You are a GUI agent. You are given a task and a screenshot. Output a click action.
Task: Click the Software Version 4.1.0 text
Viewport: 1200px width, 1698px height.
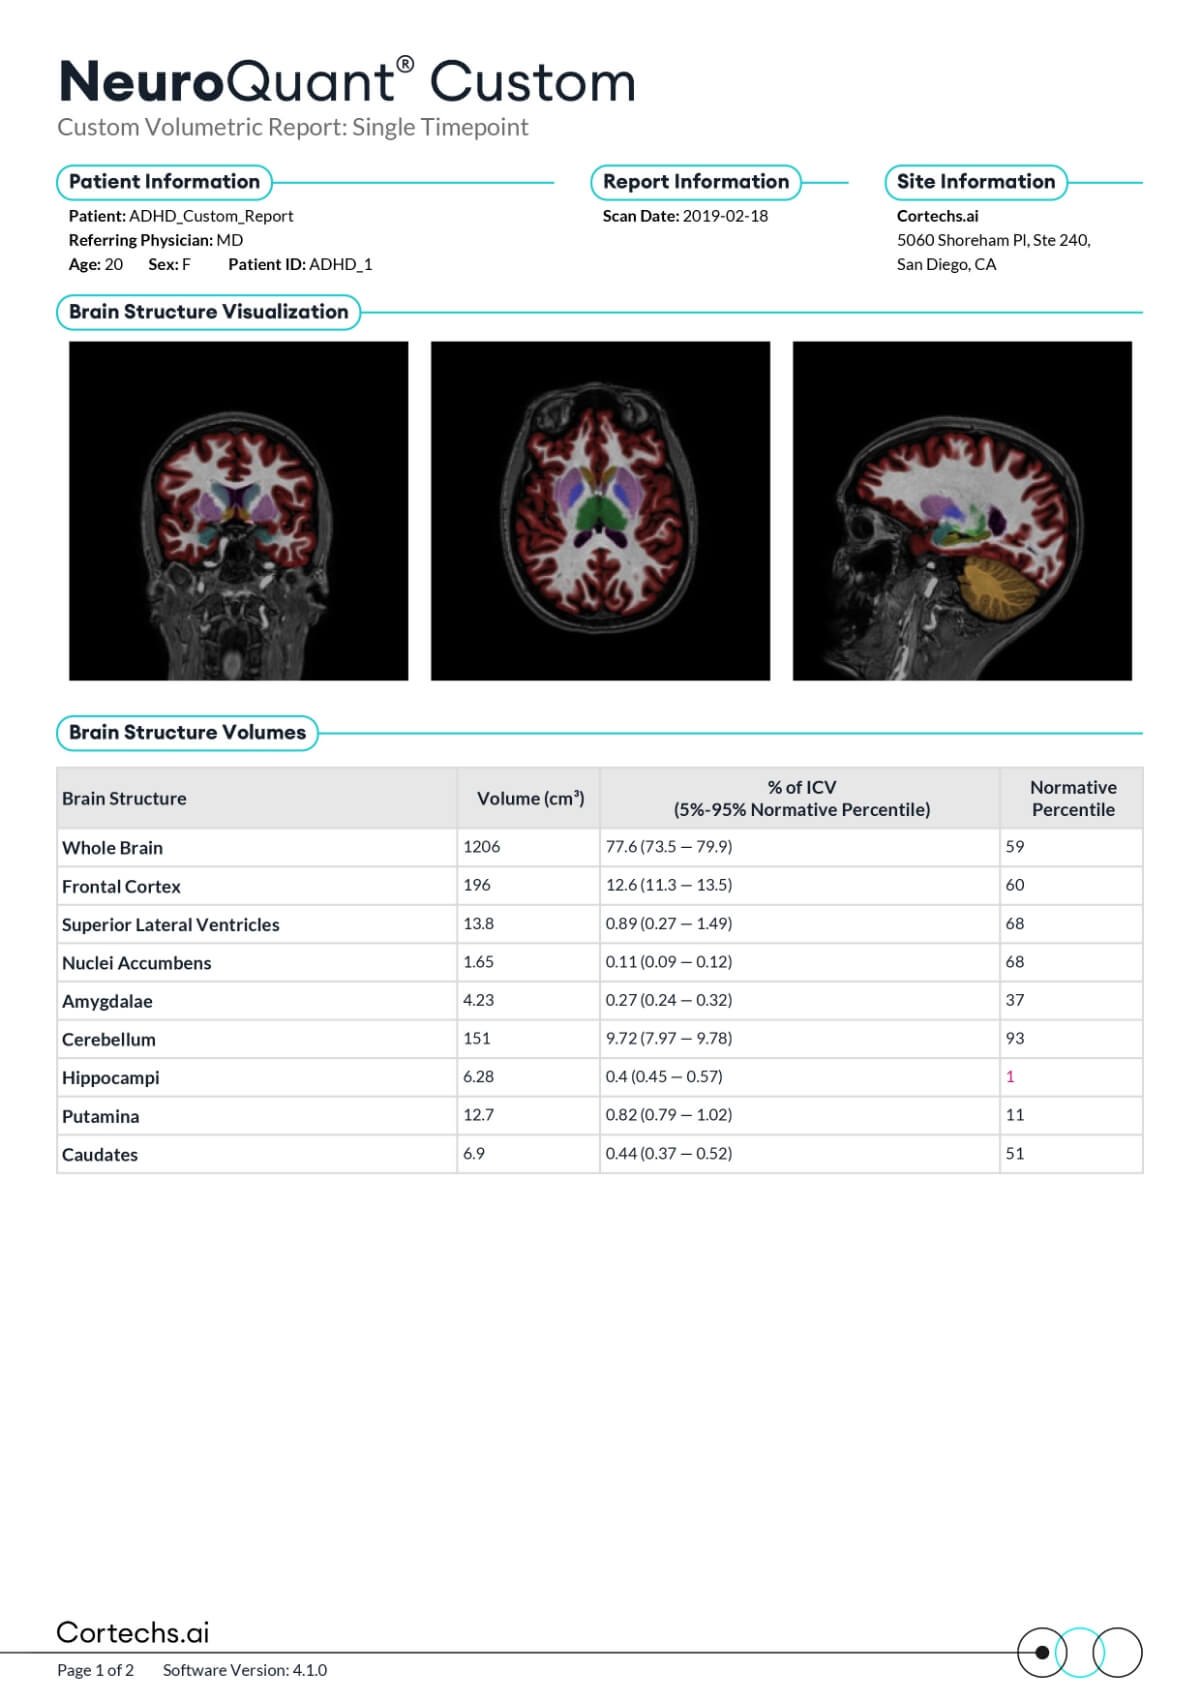tap(245, 1670)
